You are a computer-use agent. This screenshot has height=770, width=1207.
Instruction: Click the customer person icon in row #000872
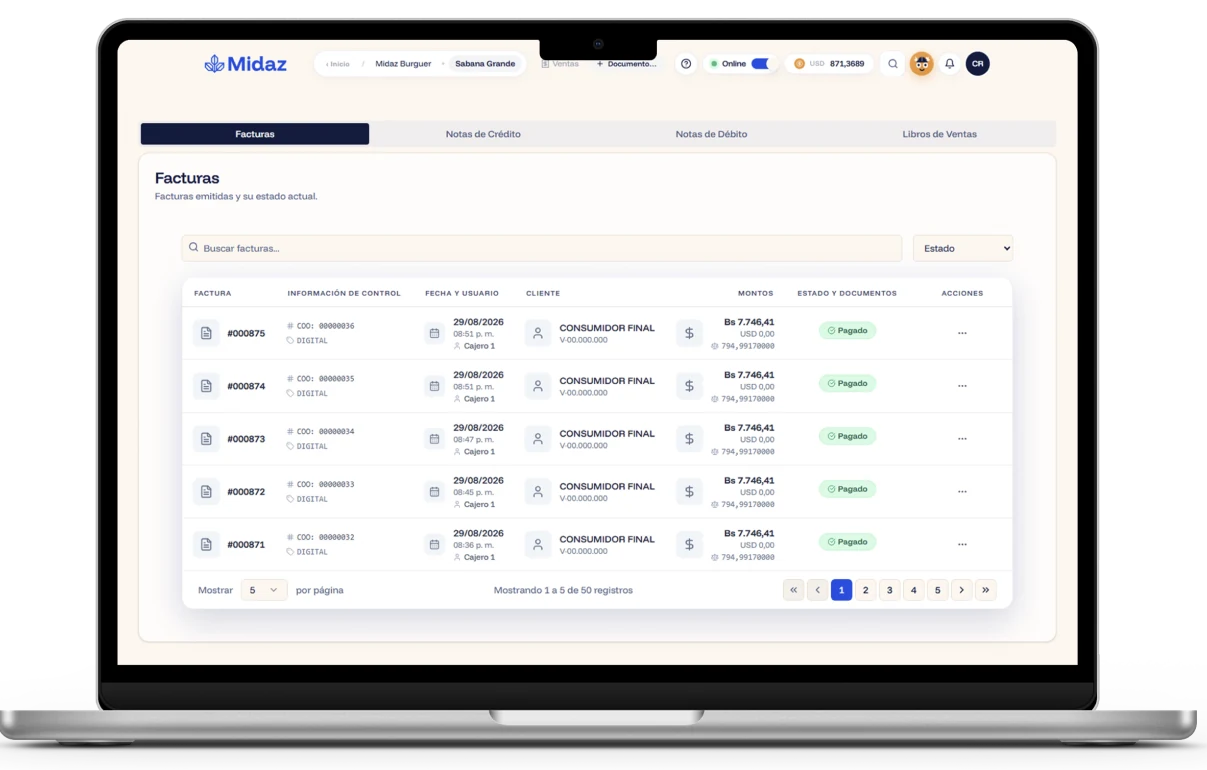[538, 492]
